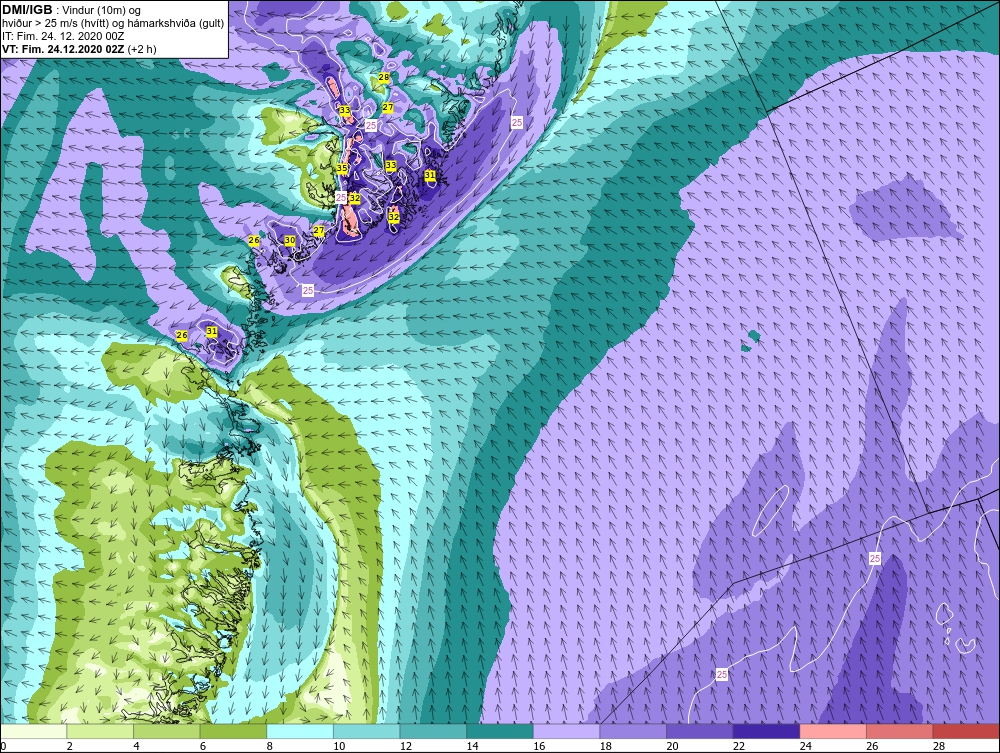Pick the legend swatch between 4 and 6
This screenshot has width=1000, height=753.
click(x=166, y=731)
